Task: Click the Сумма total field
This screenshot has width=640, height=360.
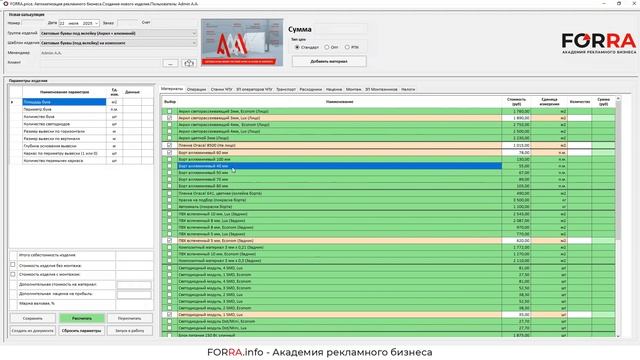Action: point(341,29)
